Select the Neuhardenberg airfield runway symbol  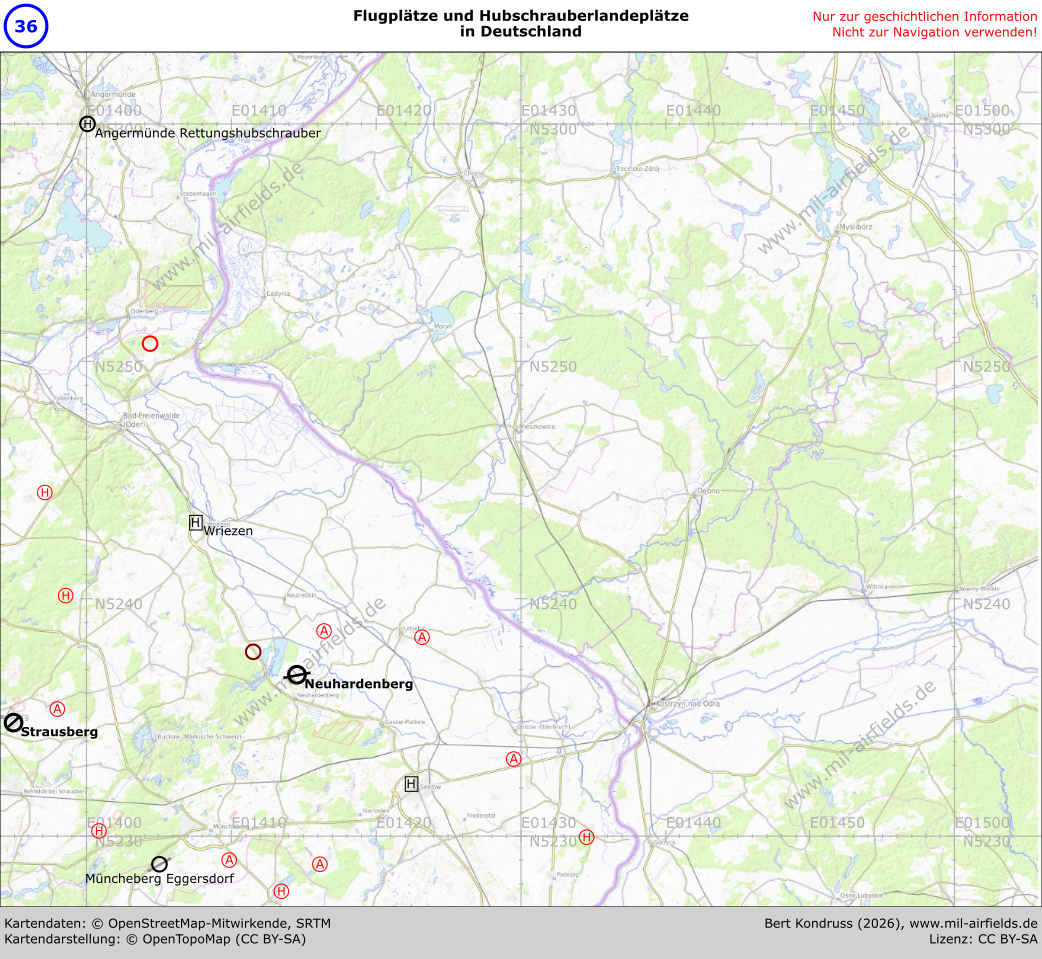(x=296, y=675)
